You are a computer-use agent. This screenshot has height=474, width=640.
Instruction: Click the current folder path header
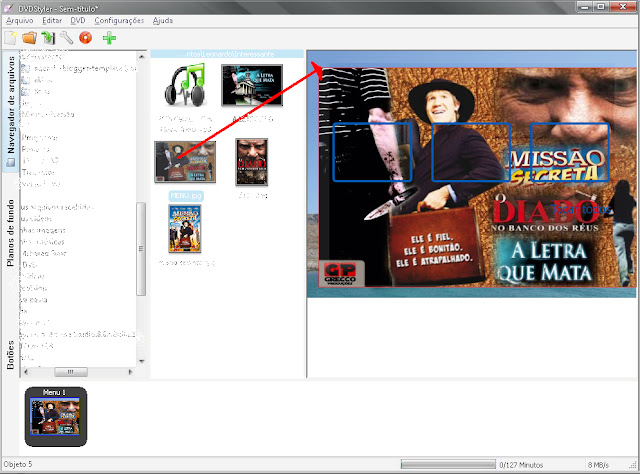point(227,54)
